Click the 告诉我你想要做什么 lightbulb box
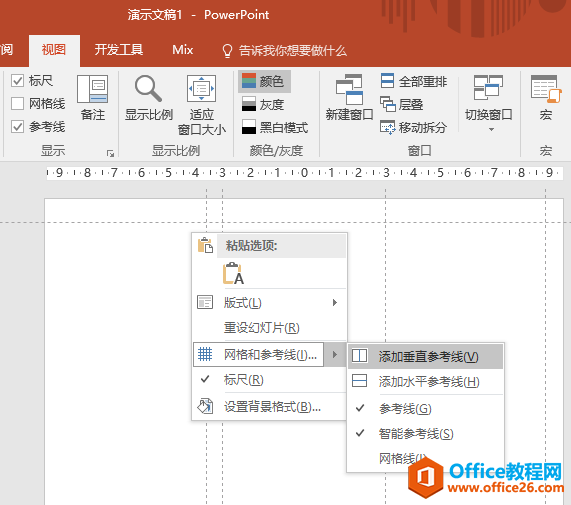571x505 pixels. [x=284, y=51]
